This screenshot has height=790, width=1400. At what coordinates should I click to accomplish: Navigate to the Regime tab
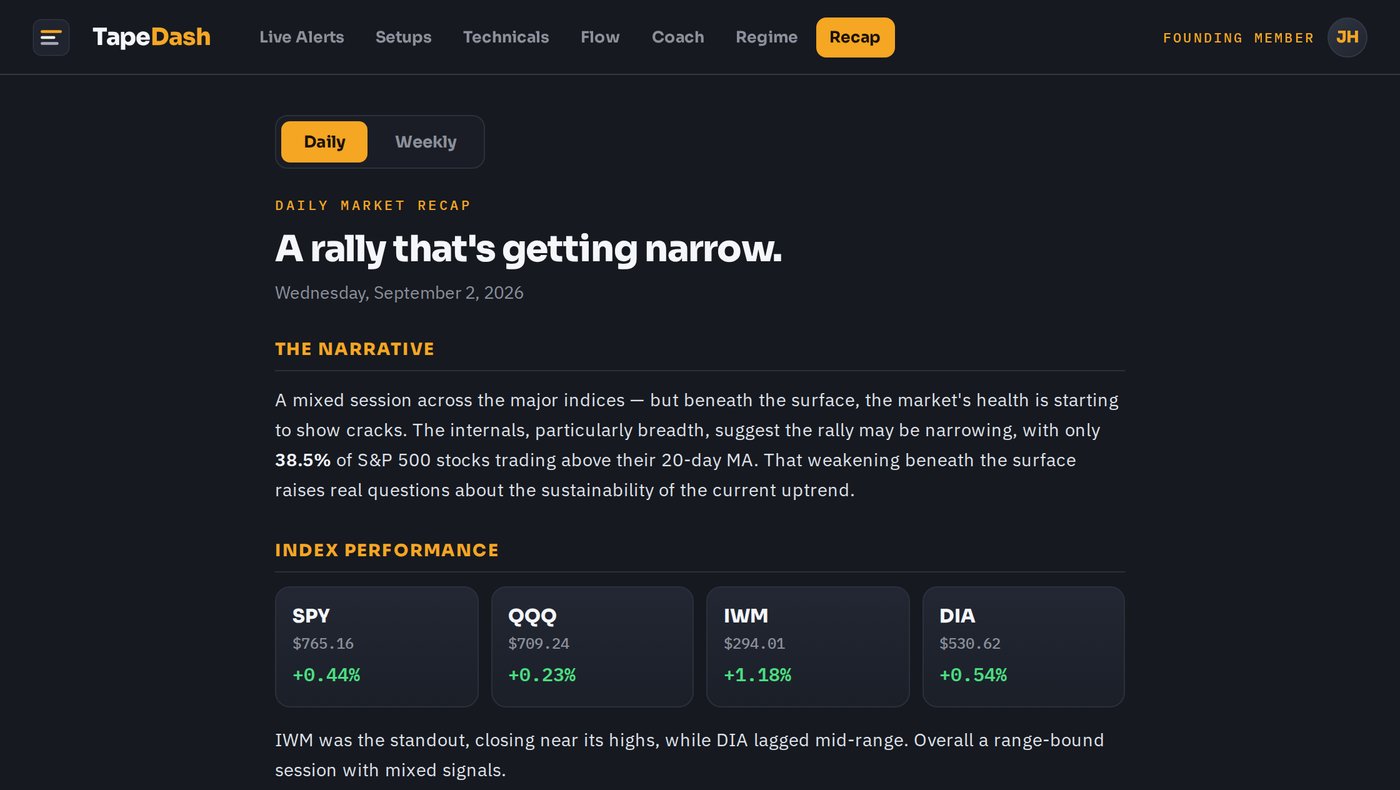(x=767, y=38)
